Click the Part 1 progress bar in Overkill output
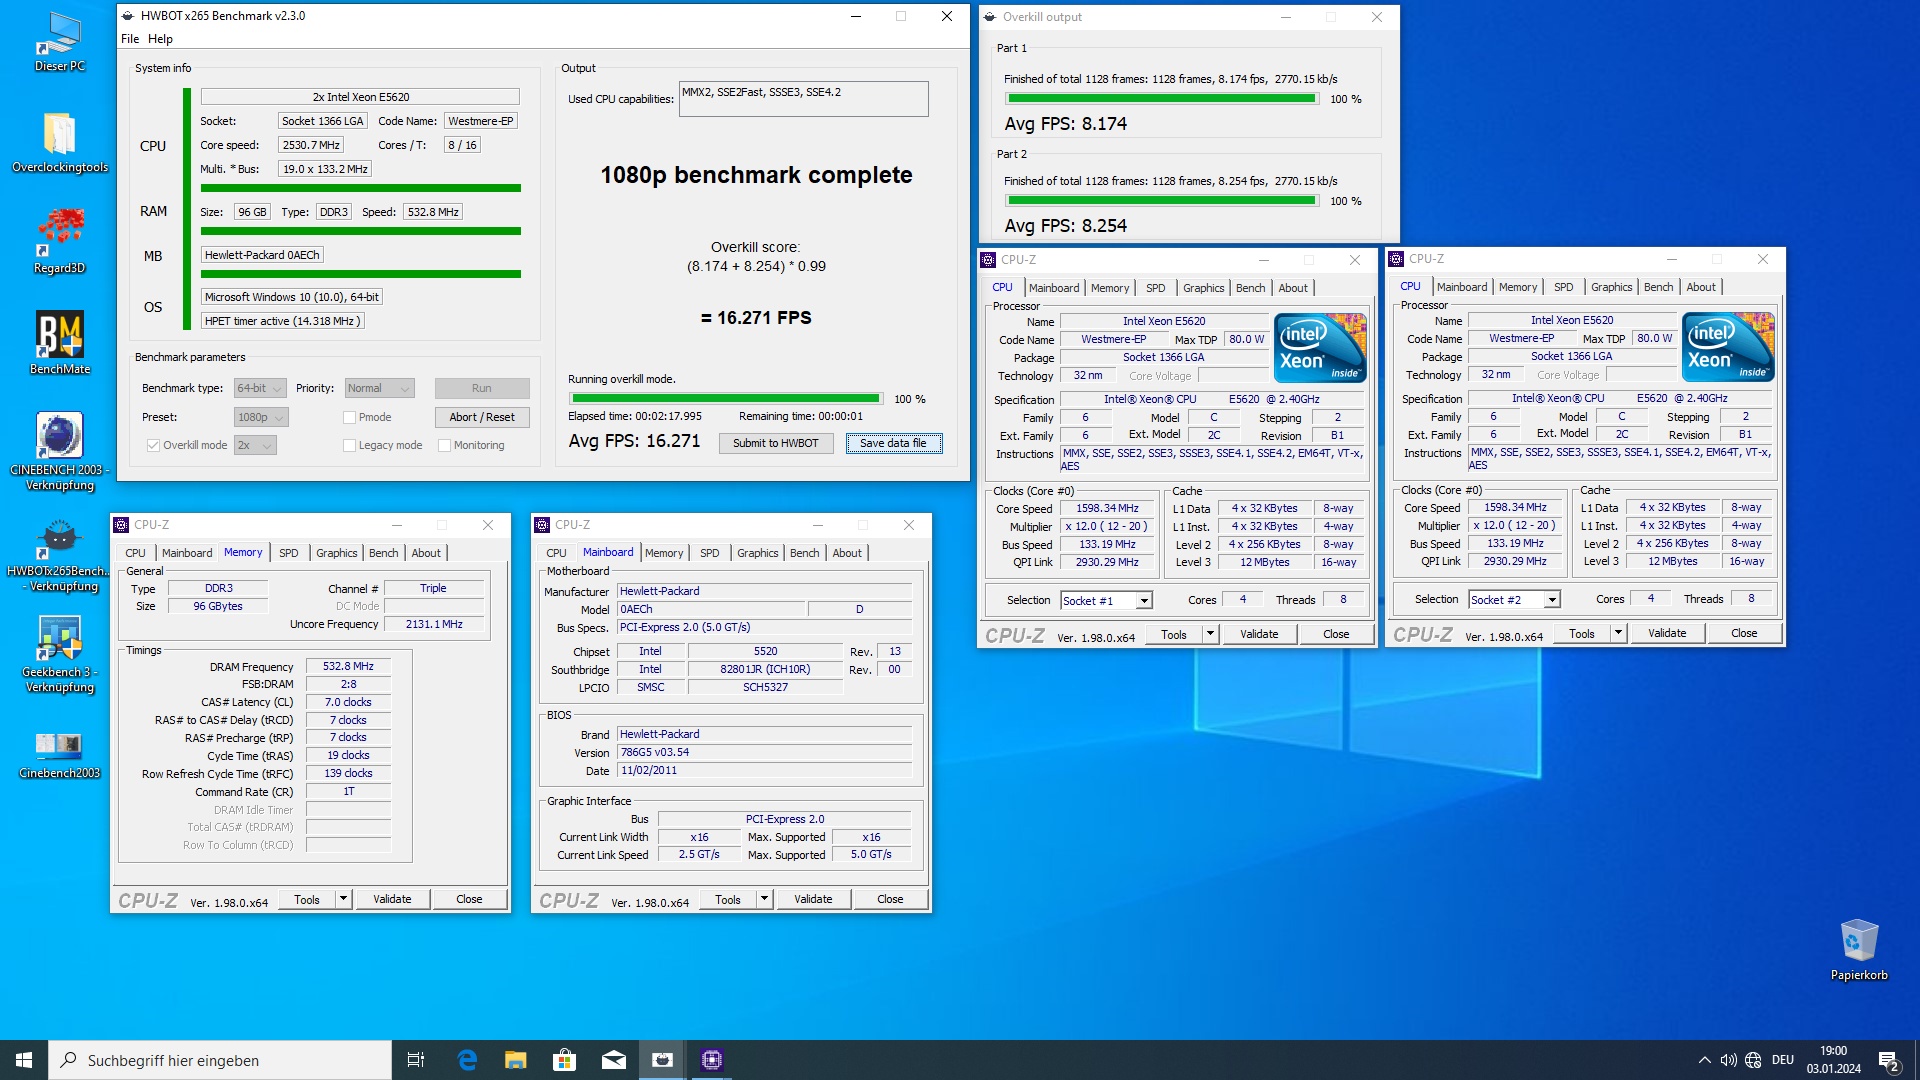This screenshot has width=1920, height=1080. tap(1162, 99)
